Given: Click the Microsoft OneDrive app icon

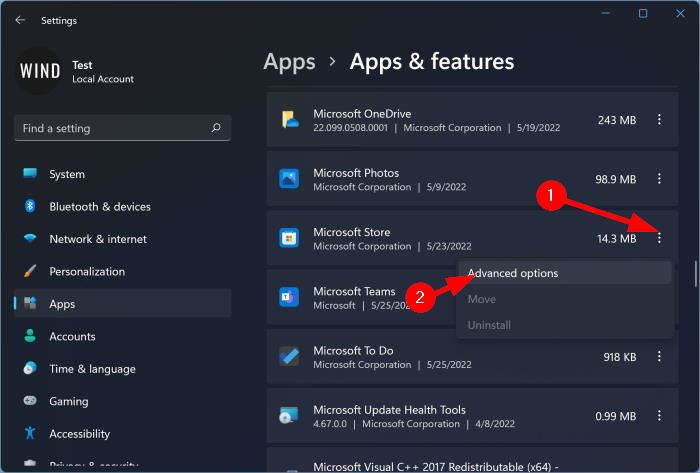Looking at the screenshot, I should click(x=289, y=120).
